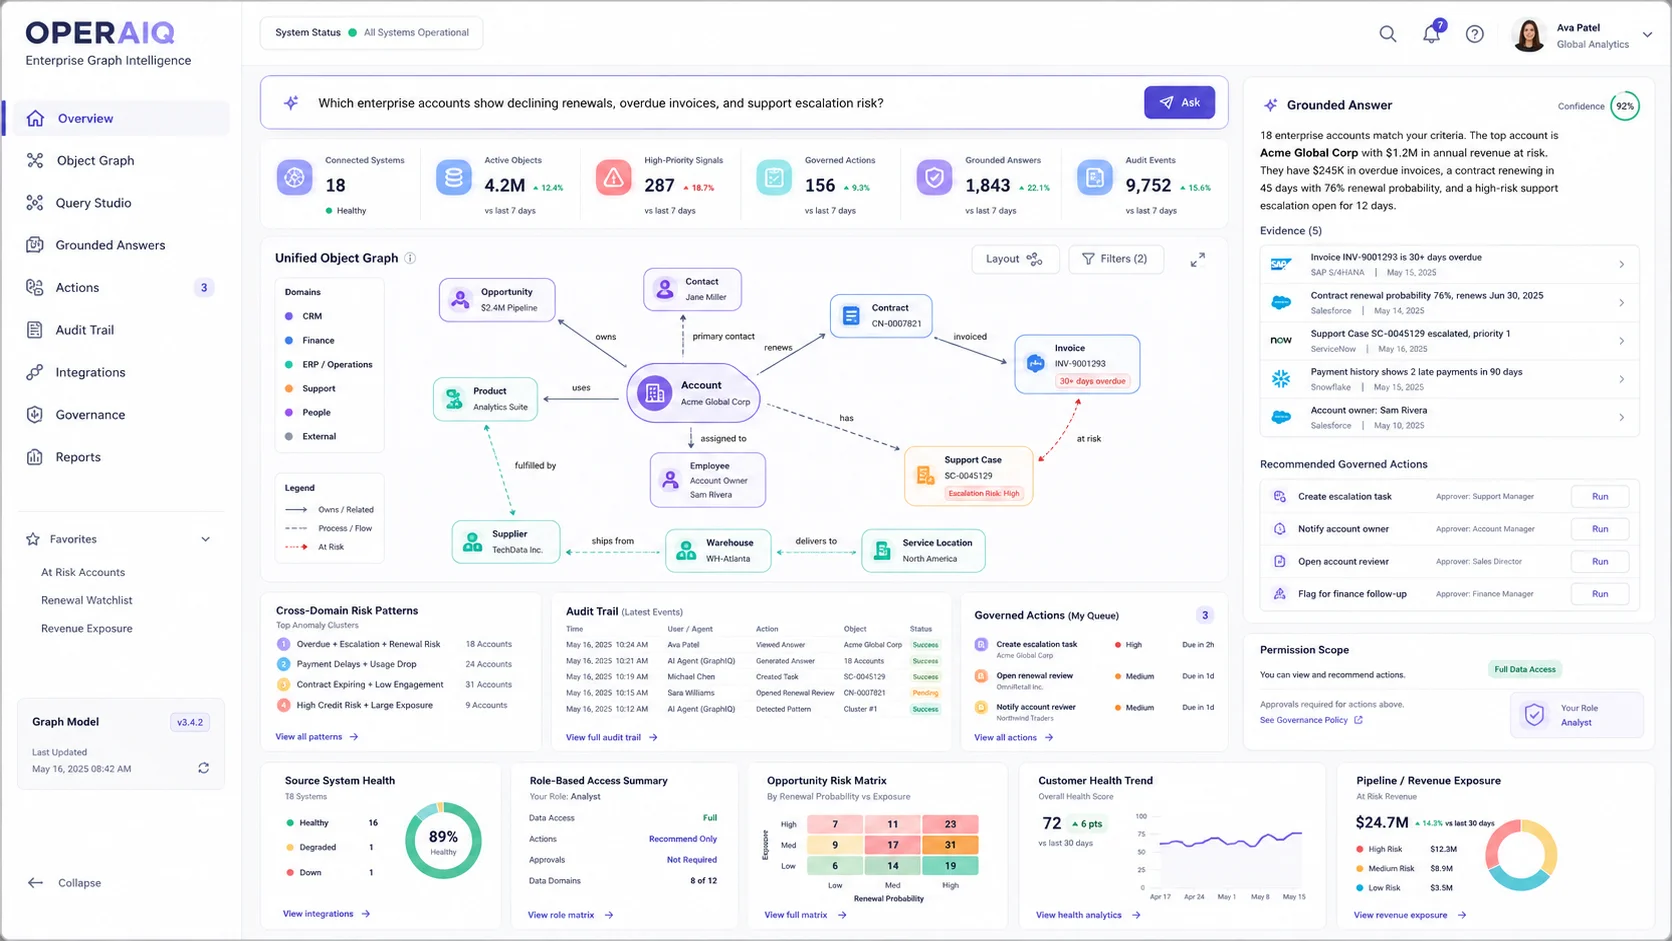Viewport: 1672px width, 941px height.
Task: Open the At Risk Accounts favorite
Action: 83,572
